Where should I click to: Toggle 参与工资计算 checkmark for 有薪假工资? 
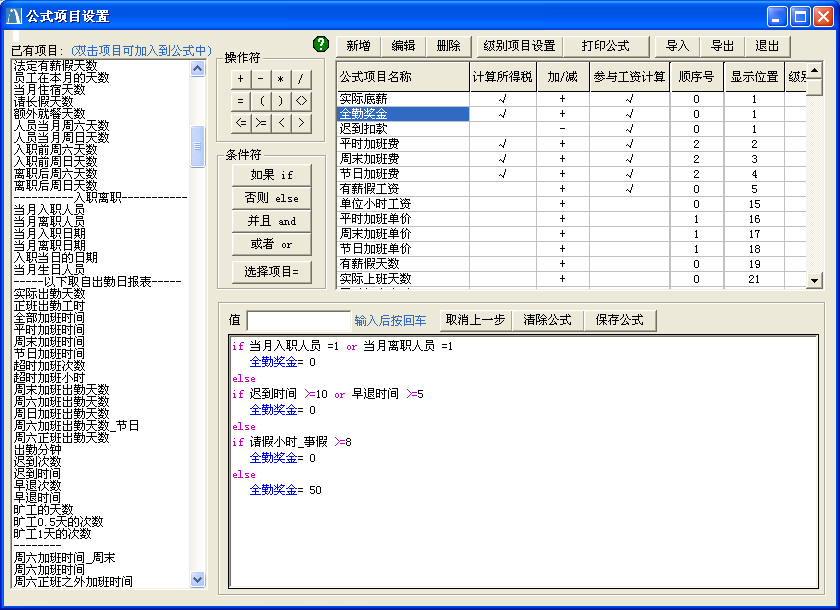(x=629, y=189)
